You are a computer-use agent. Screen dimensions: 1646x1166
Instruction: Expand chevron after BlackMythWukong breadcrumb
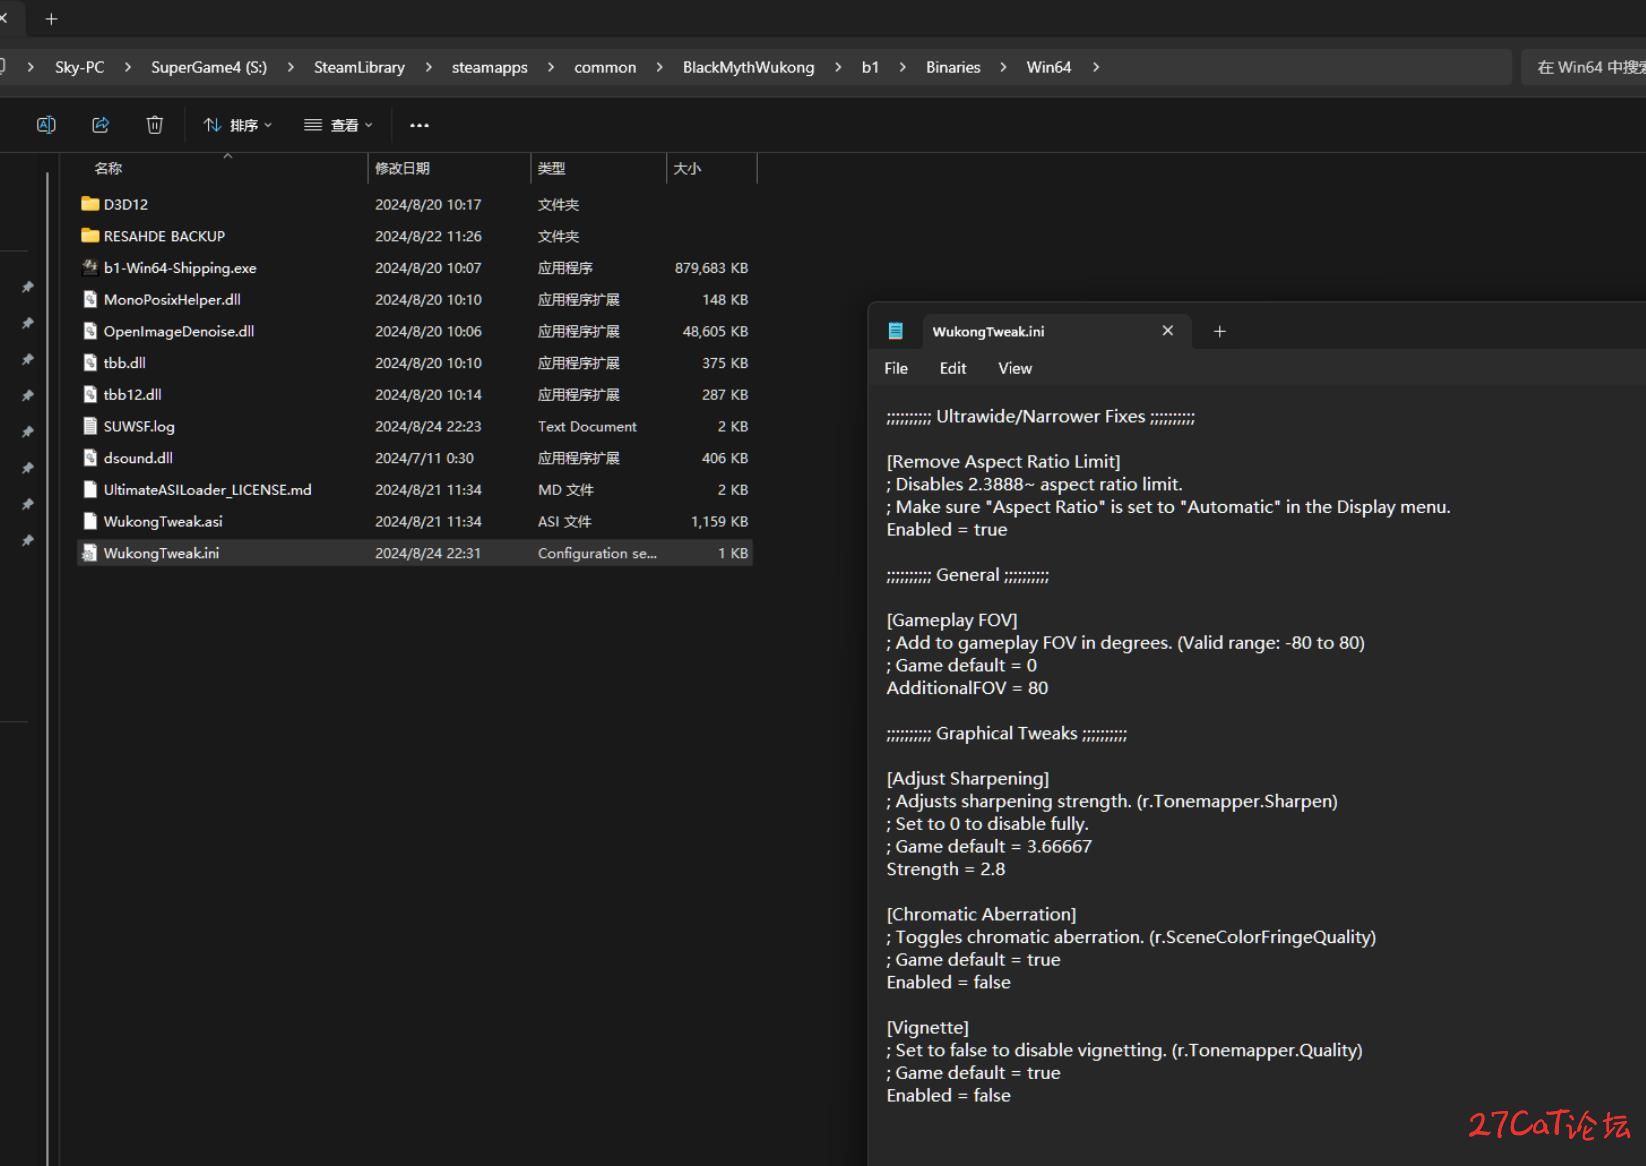pyautogui.click(x=838, y=67)
